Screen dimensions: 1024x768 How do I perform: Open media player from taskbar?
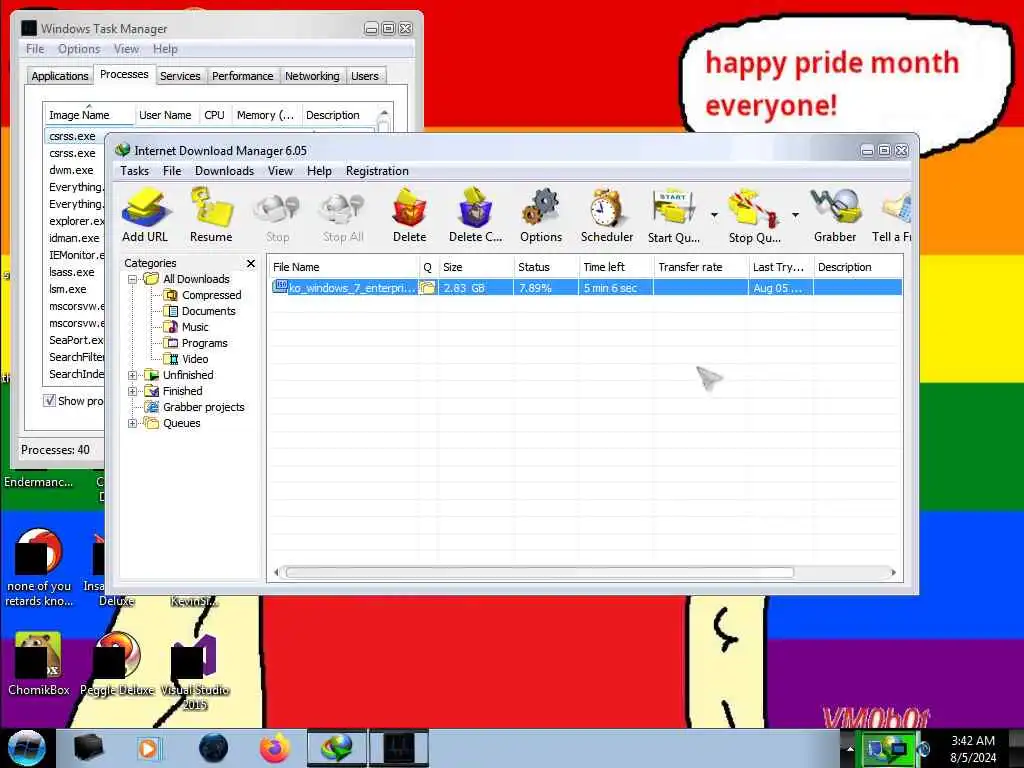149,748
